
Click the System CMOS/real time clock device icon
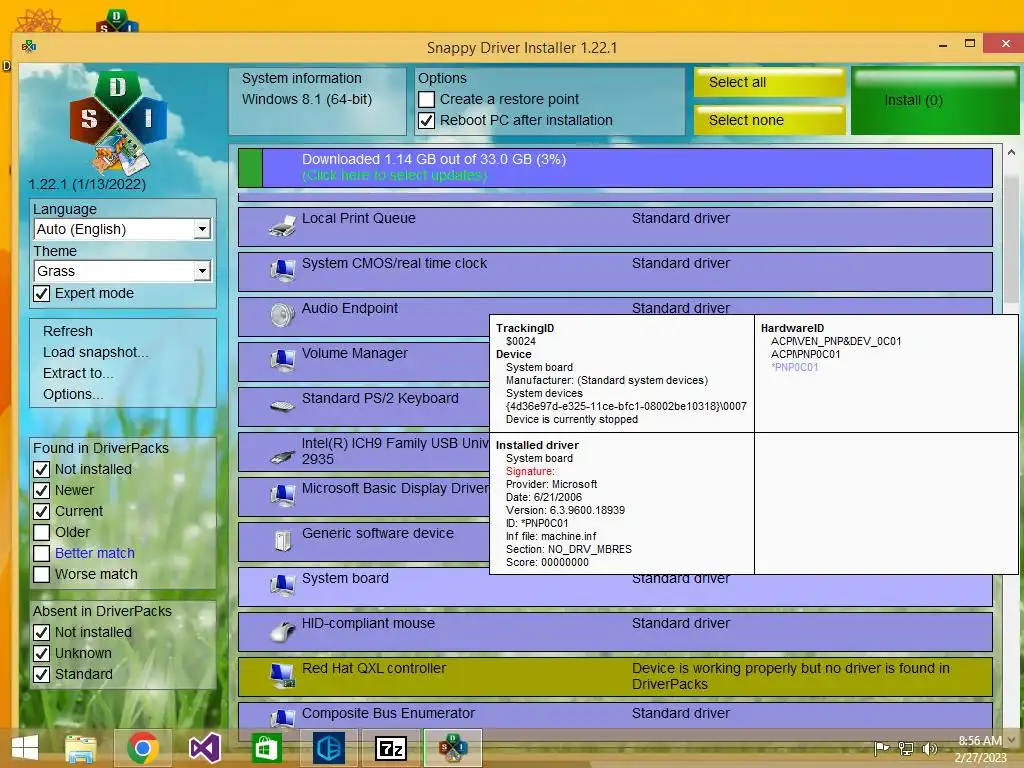point(282,270)
